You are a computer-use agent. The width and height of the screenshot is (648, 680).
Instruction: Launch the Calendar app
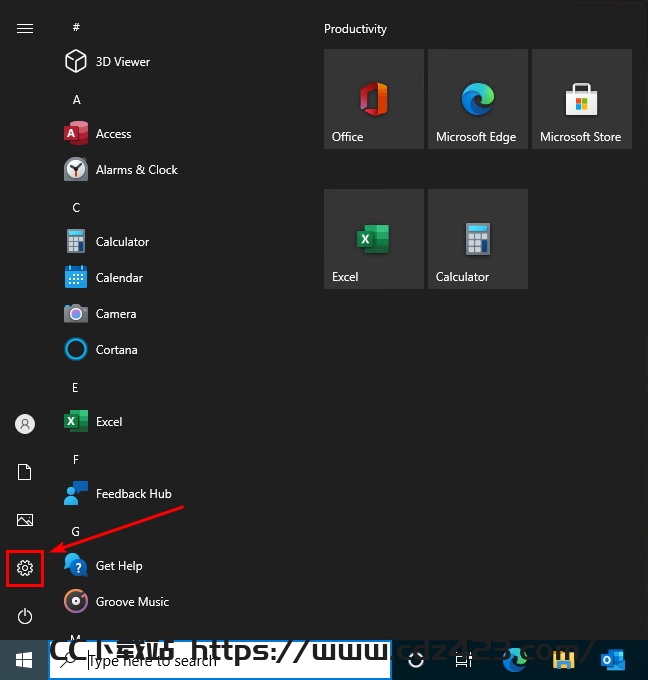click(103, 278)
